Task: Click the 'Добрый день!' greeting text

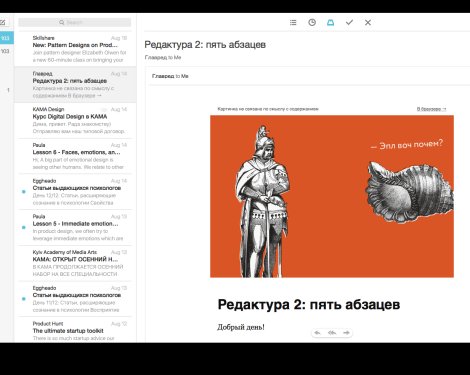Action: pyautogui.click(x=241, y=327)
